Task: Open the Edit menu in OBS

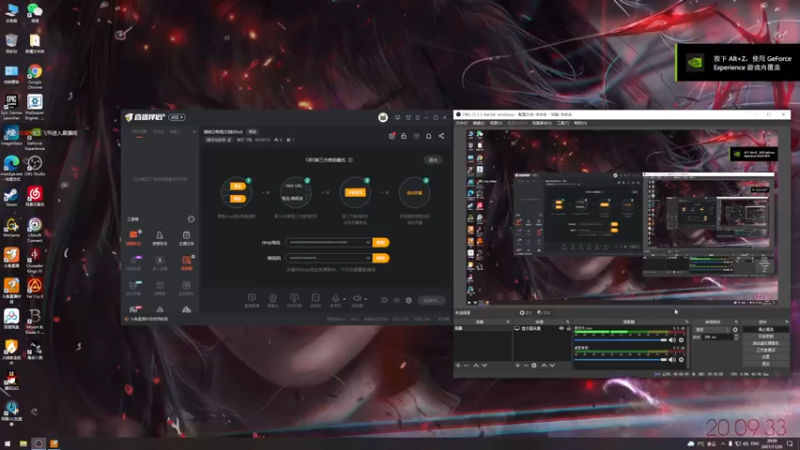Action: [x=479, y=123]
